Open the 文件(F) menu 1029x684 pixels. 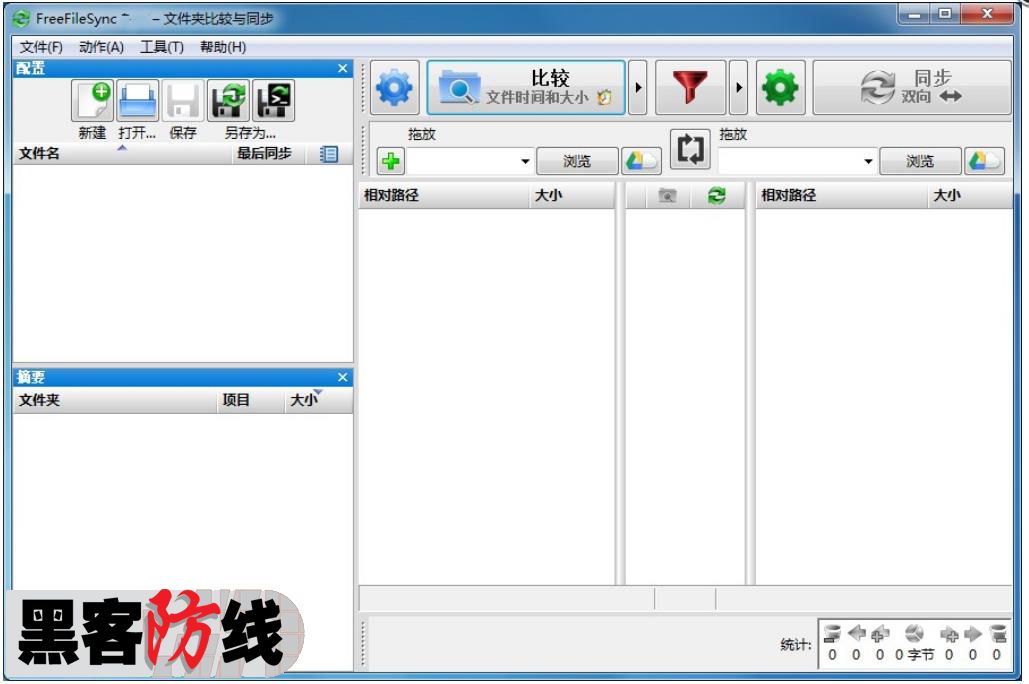(41, 47)
